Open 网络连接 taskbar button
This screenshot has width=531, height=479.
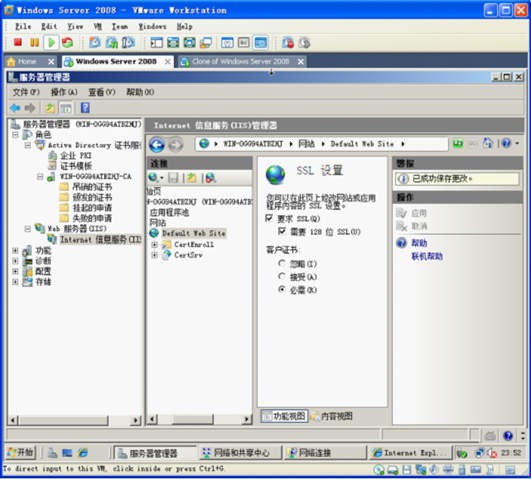tap(324, 453)
